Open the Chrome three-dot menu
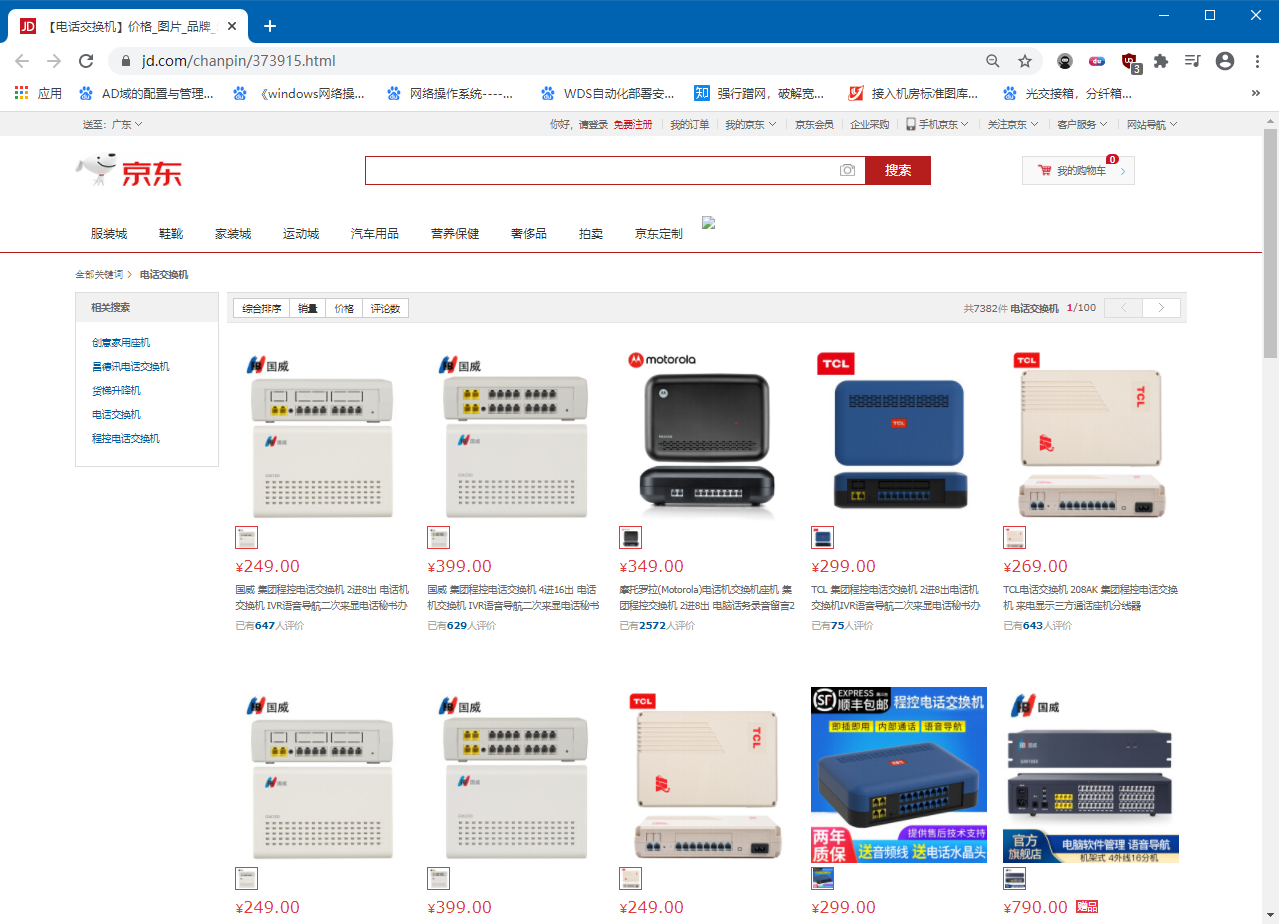This screenshot has height=924, width=1279. (x=1257, y=61)
